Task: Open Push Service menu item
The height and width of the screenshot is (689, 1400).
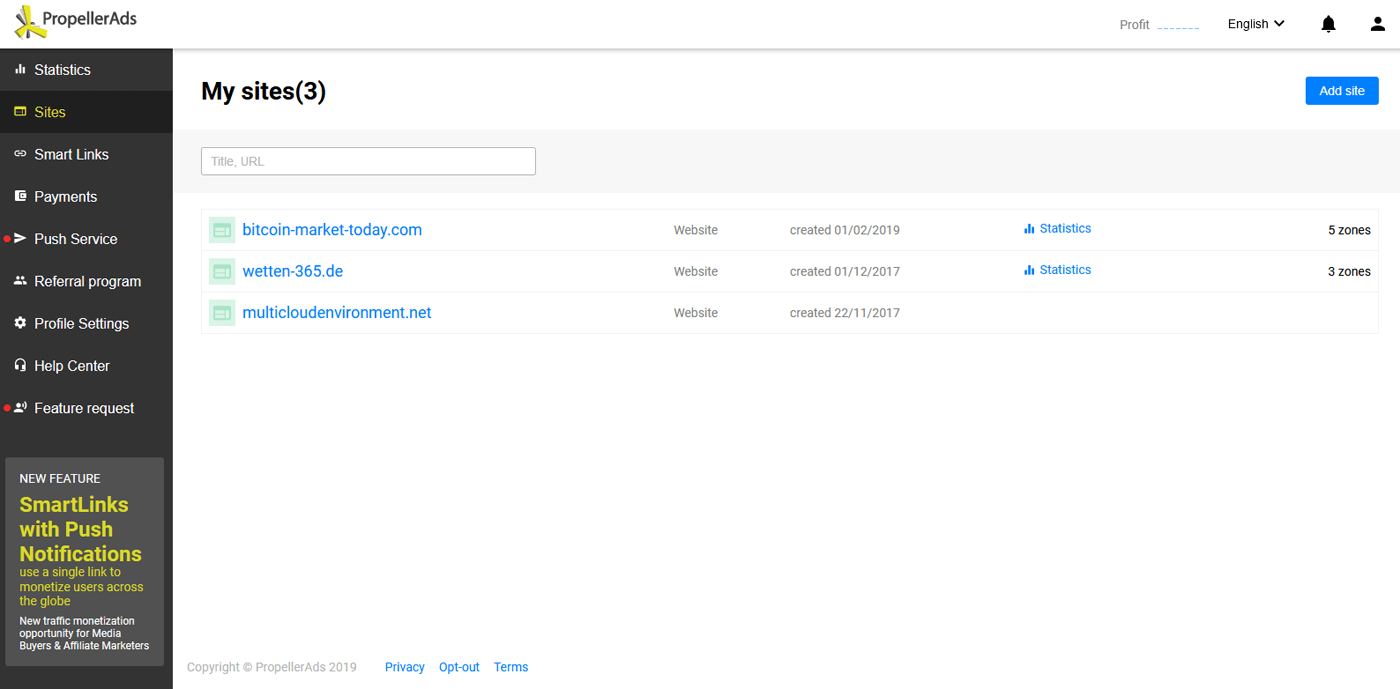Action: [x=75, y=239]
